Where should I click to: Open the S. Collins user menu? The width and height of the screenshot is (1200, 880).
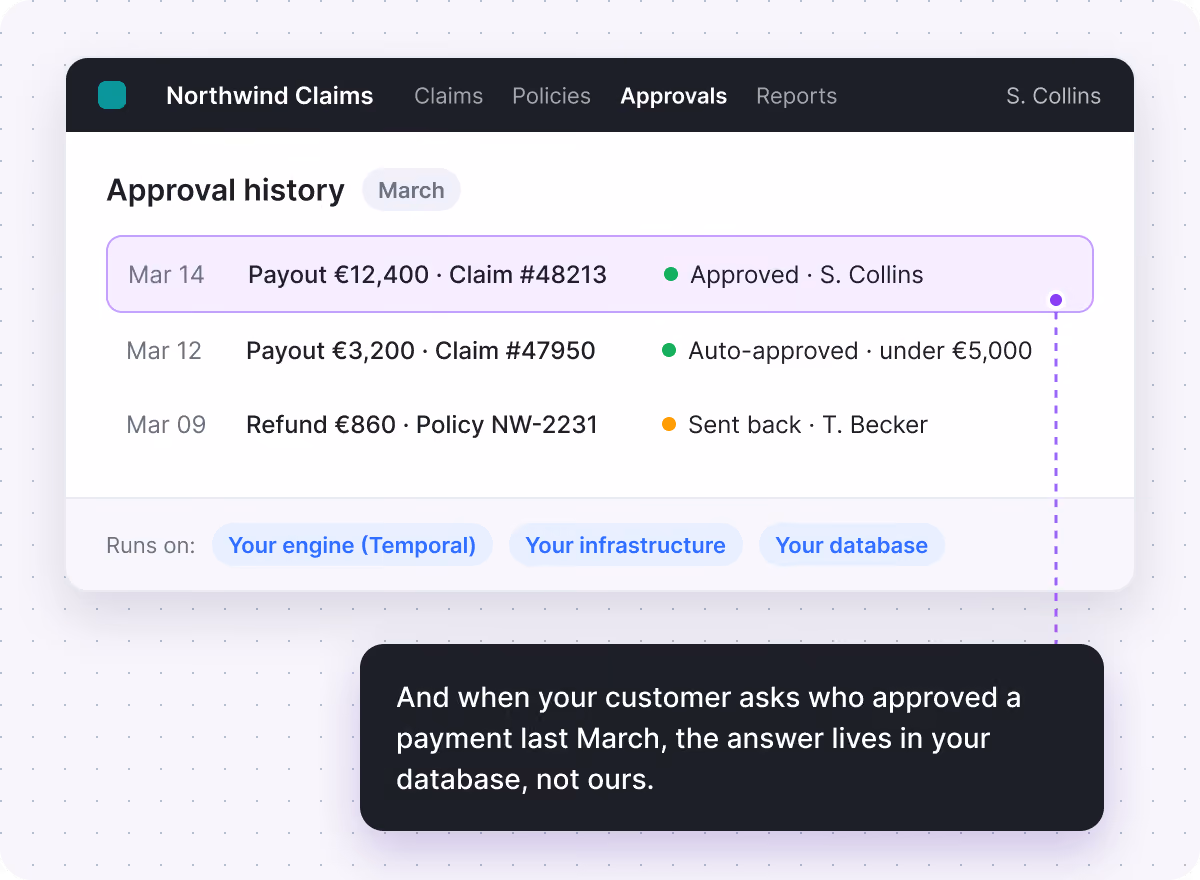click(1053, 96)
